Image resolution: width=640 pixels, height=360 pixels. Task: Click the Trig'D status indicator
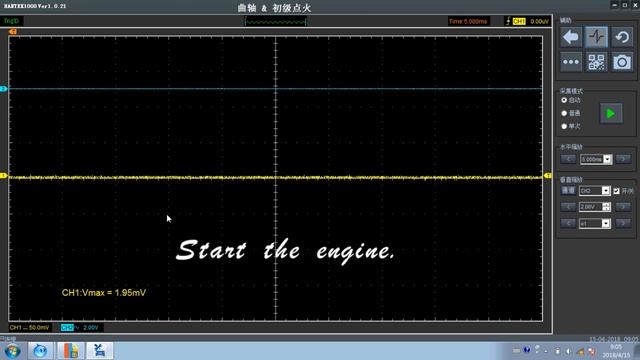(x=11, y=21)
